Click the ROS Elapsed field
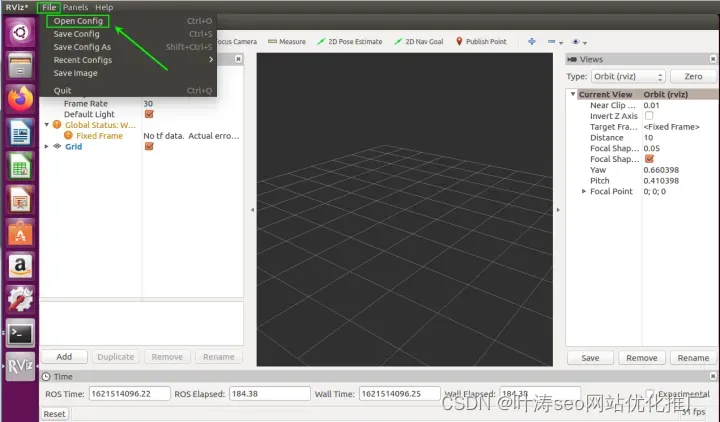 [270, 394]
